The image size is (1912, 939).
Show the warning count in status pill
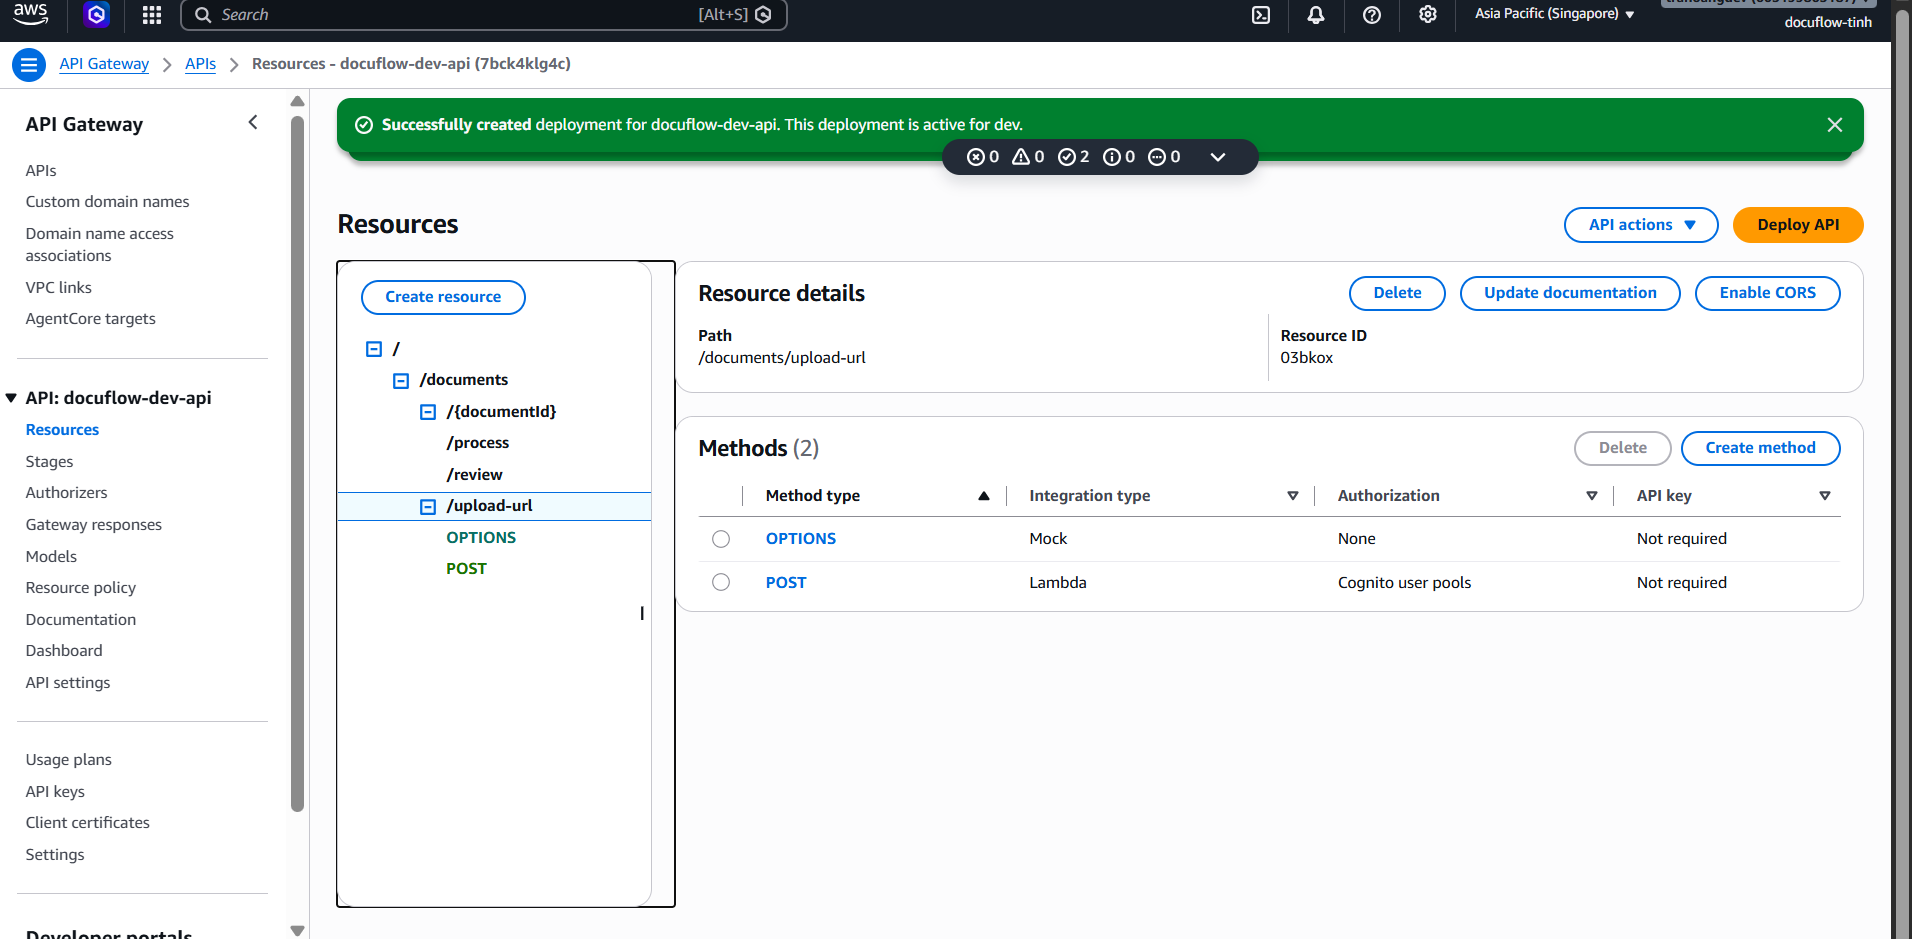[x=1028, y=157]
